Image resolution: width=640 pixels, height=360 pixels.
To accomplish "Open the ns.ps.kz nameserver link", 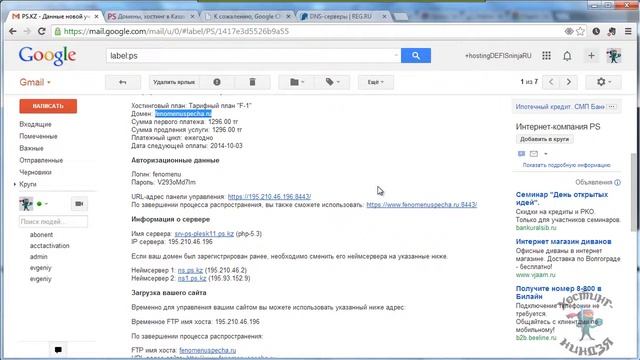I will (x=190, y=270).
